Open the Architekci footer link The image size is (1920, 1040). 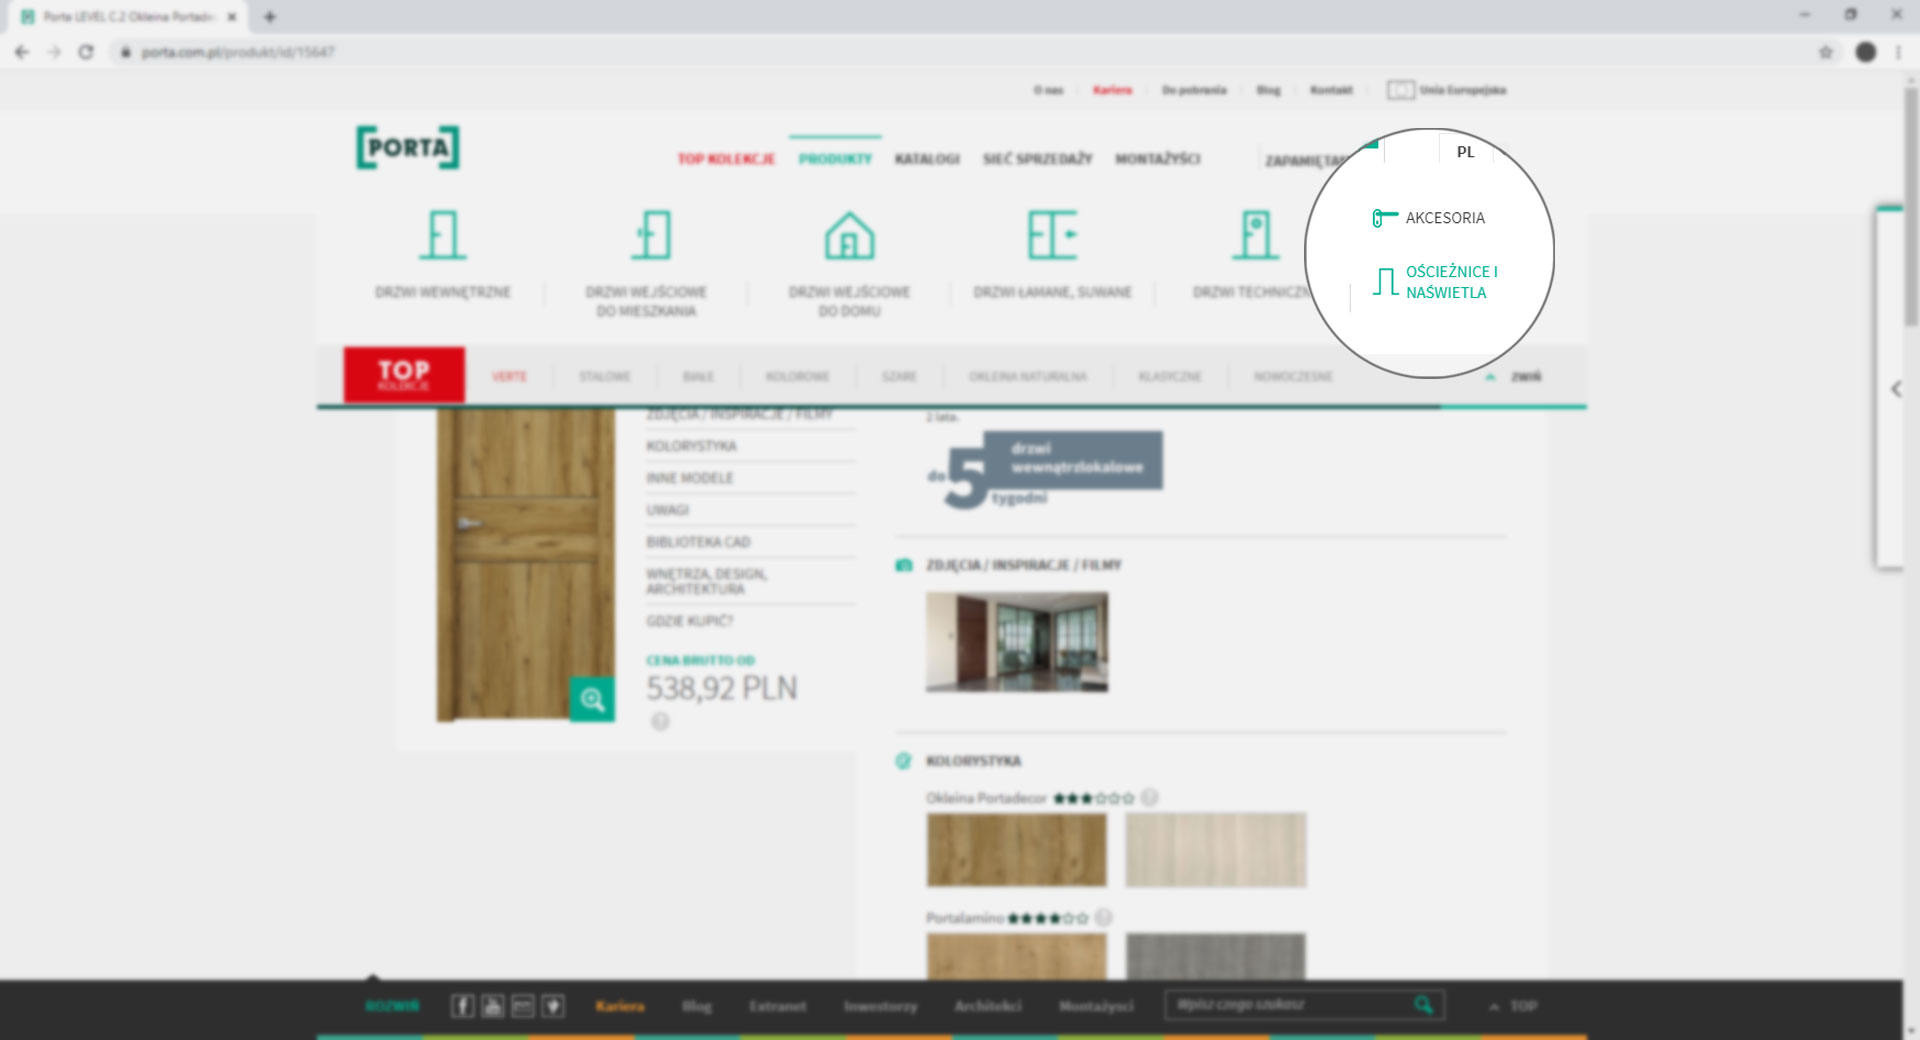pos(988,1006)
